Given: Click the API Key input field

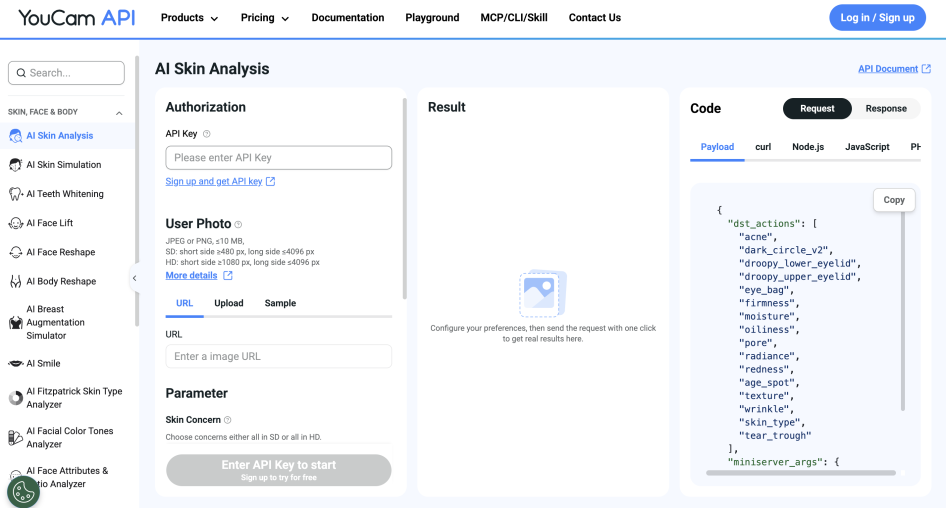Looking at the screenshot, I should pos(279,158).
